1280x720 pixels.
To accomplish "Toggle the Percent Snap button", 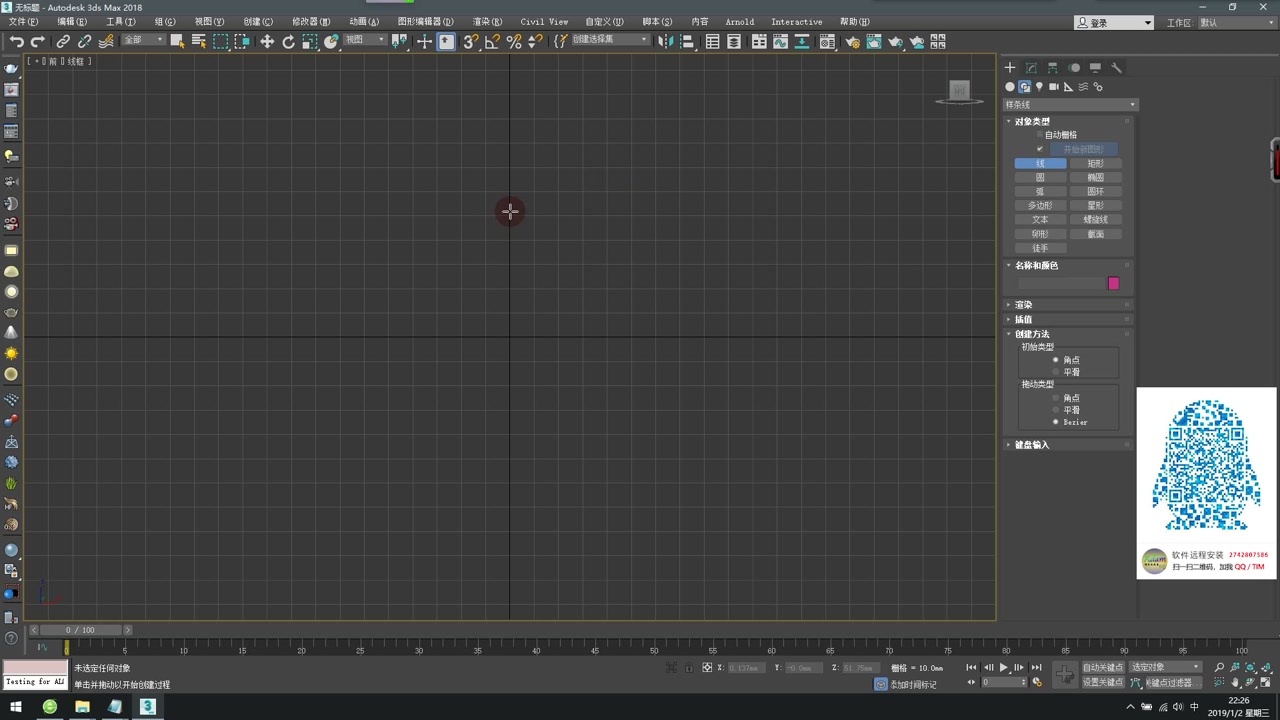I will click(514, 41).
